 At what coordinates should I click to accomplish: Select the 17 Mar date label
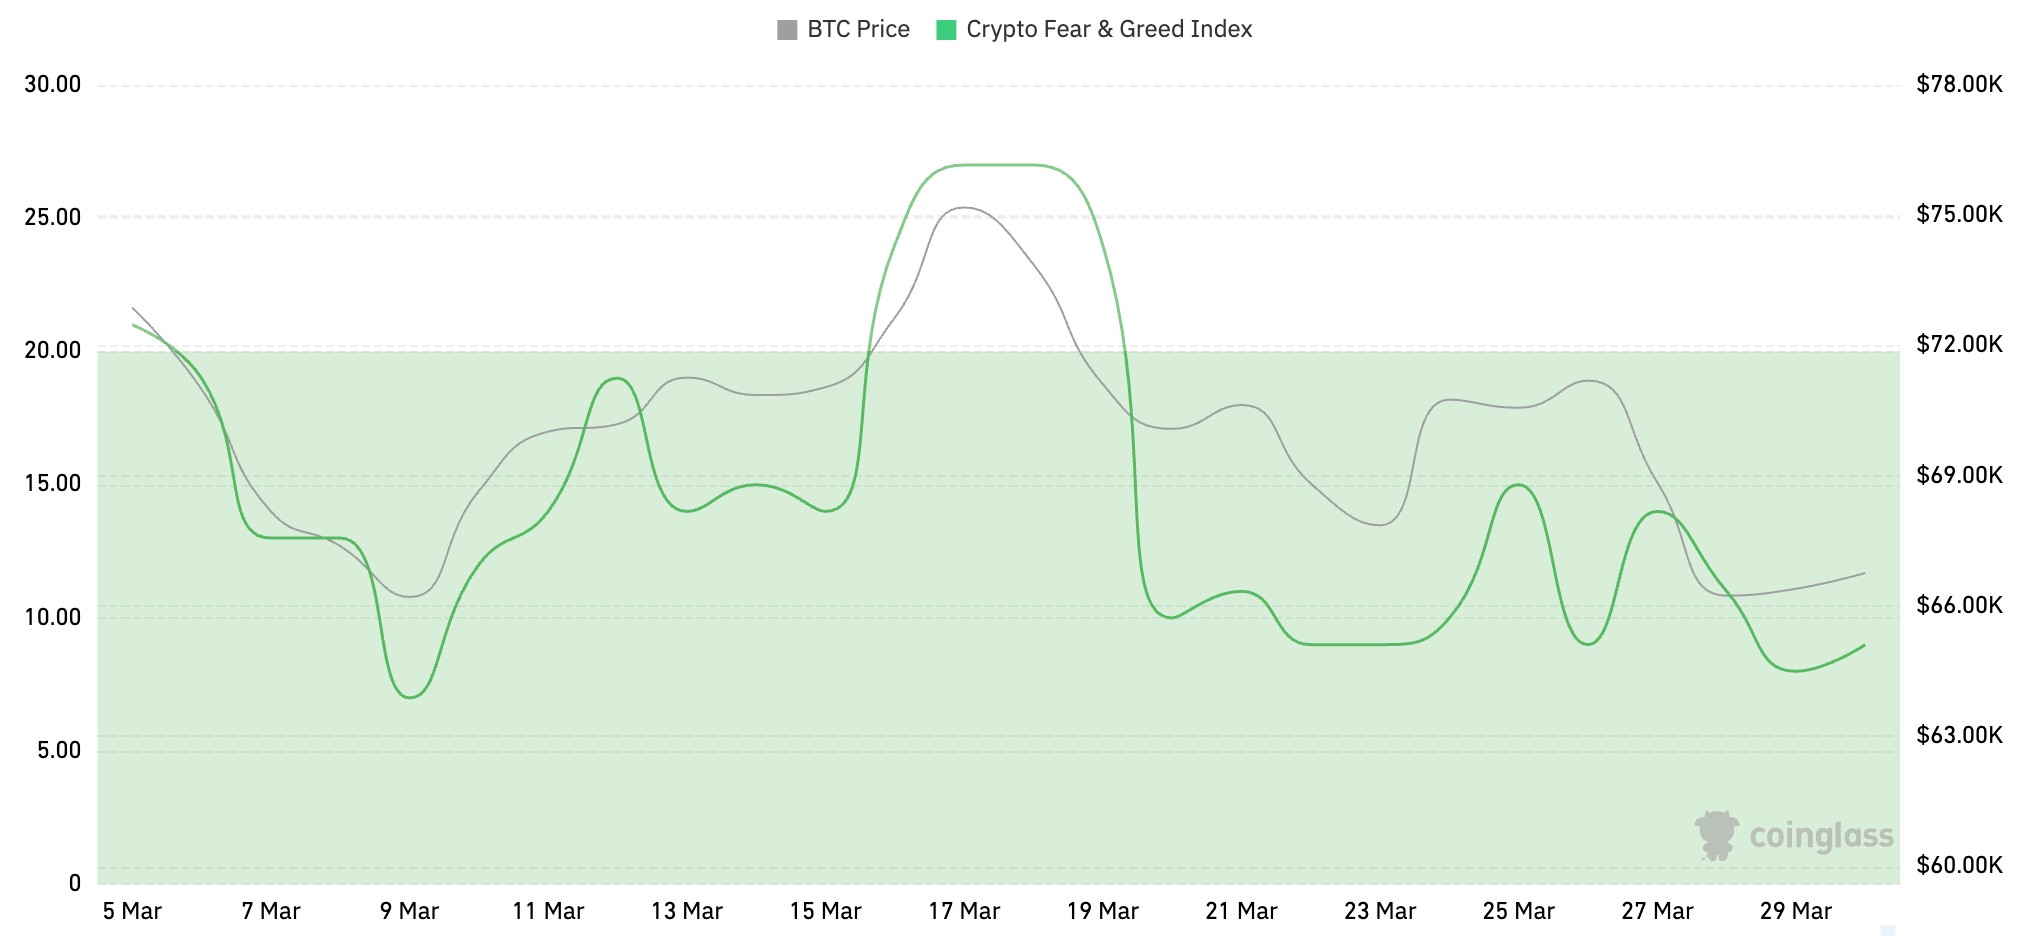pyautogui.click(x=964, y=911)
